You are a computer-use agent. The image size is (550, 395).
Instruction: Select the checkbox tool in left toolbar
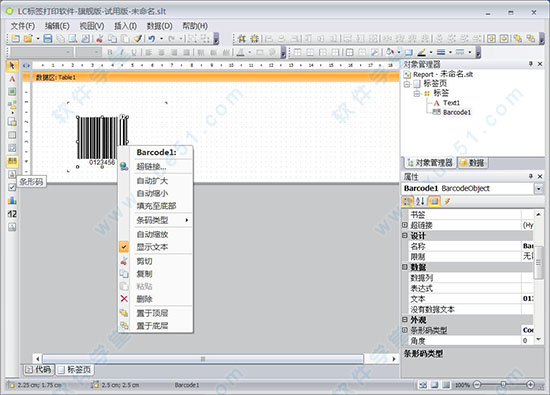tap(12, 187)
